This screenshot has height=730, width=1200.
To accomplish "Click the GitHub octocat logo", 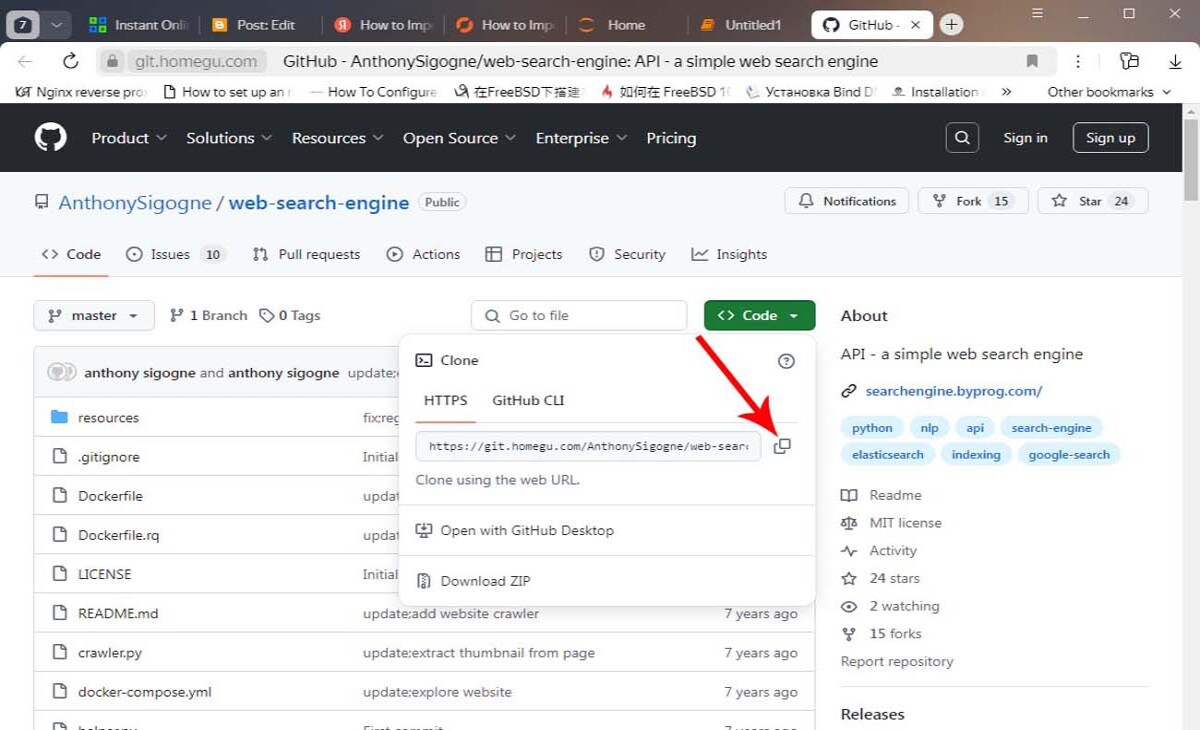I will coord(51,138).
